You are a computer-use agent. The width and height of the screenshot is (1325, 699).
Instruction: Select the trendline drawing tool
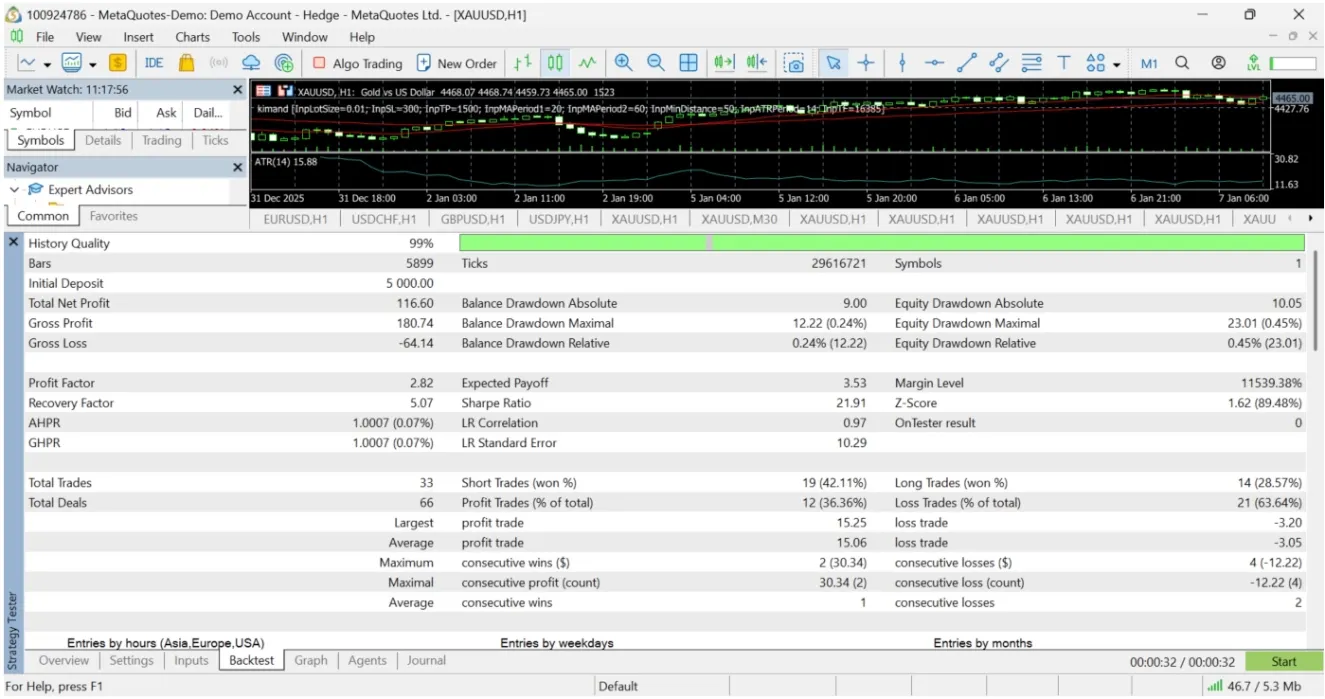966,63
